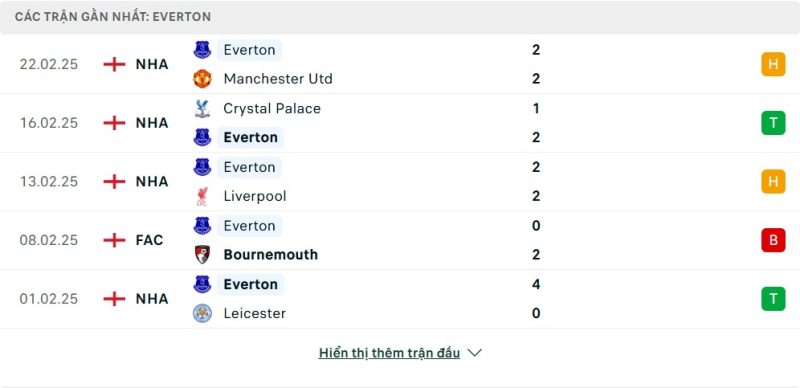Click the header Các trận gần nhất: Everton

(x=113, y=17)
